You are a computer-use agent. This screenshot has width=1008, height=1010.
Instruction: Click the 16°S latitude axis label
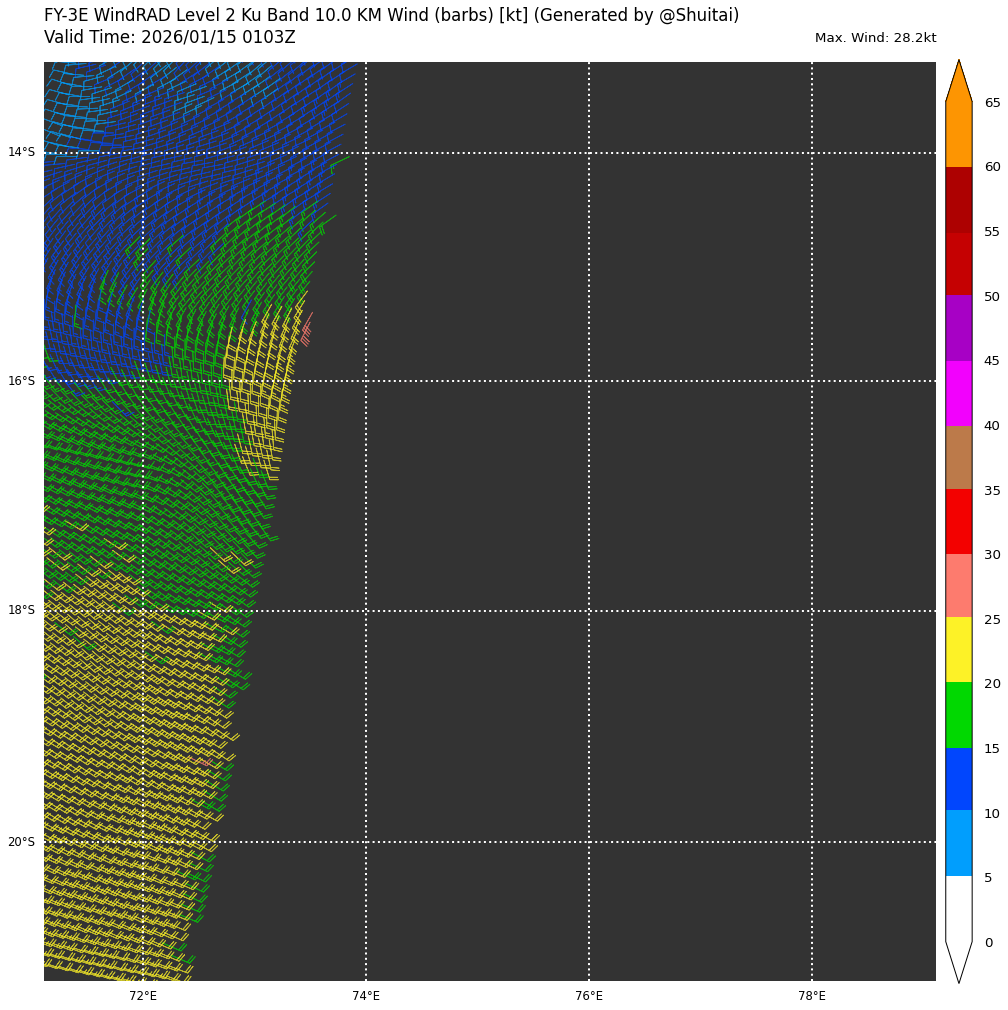tap(21, 381)
